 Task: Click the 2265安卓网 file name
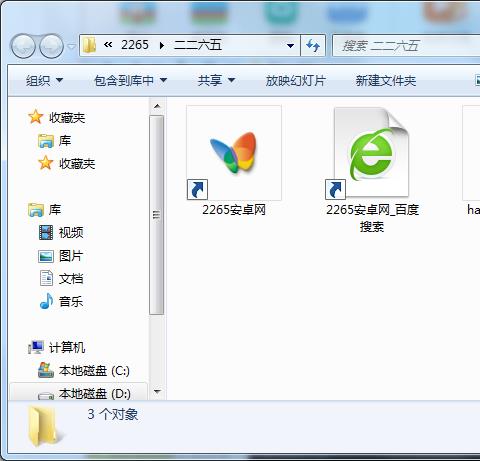234,210
